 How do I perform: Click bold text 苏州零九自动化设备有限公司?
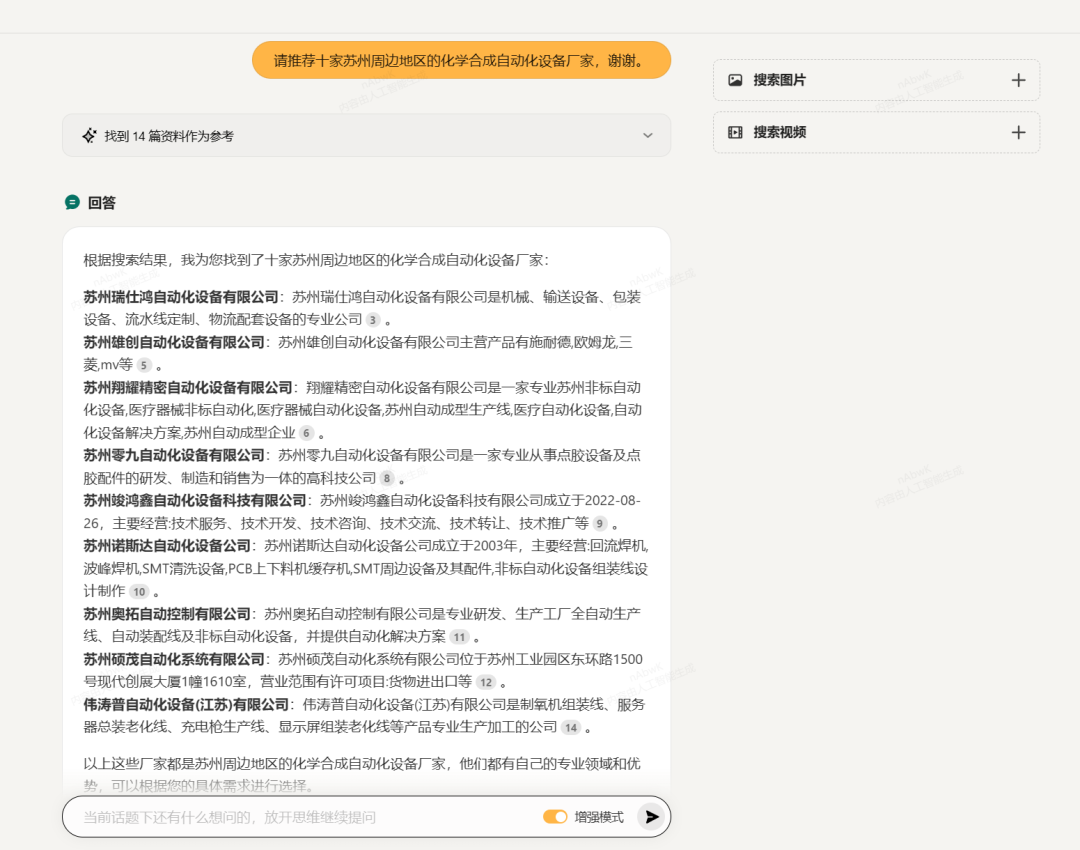[174, 455]
